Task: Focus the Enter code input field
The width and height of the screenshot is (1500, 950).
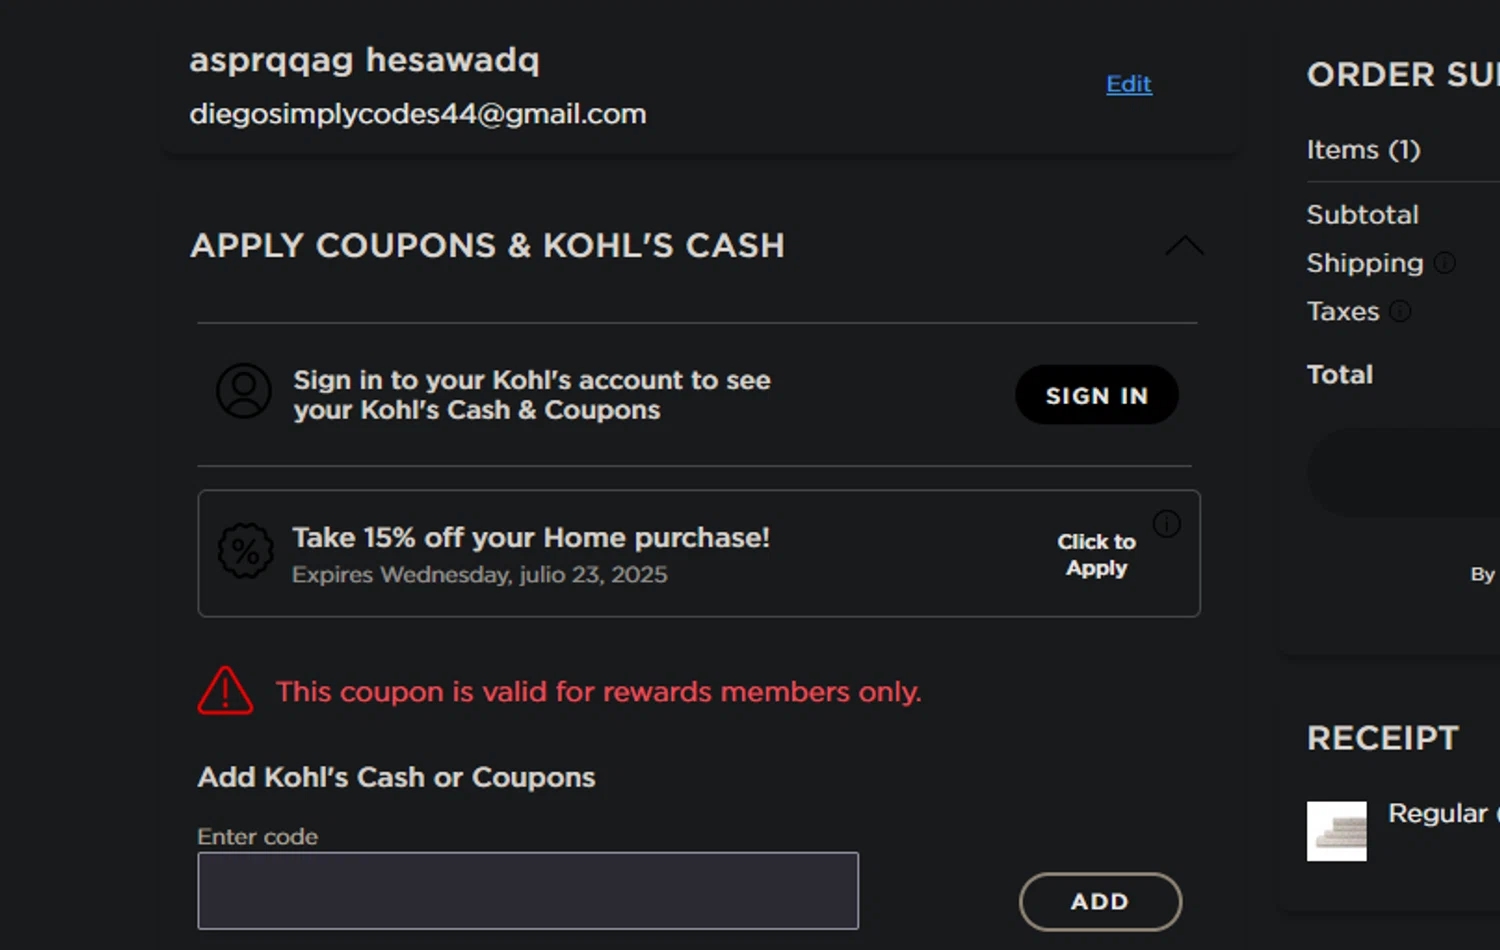Action: [527, 890]
